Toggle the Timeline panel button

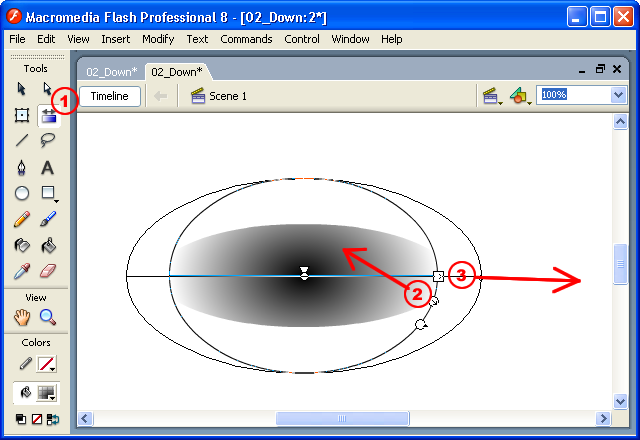click(110, 96)
